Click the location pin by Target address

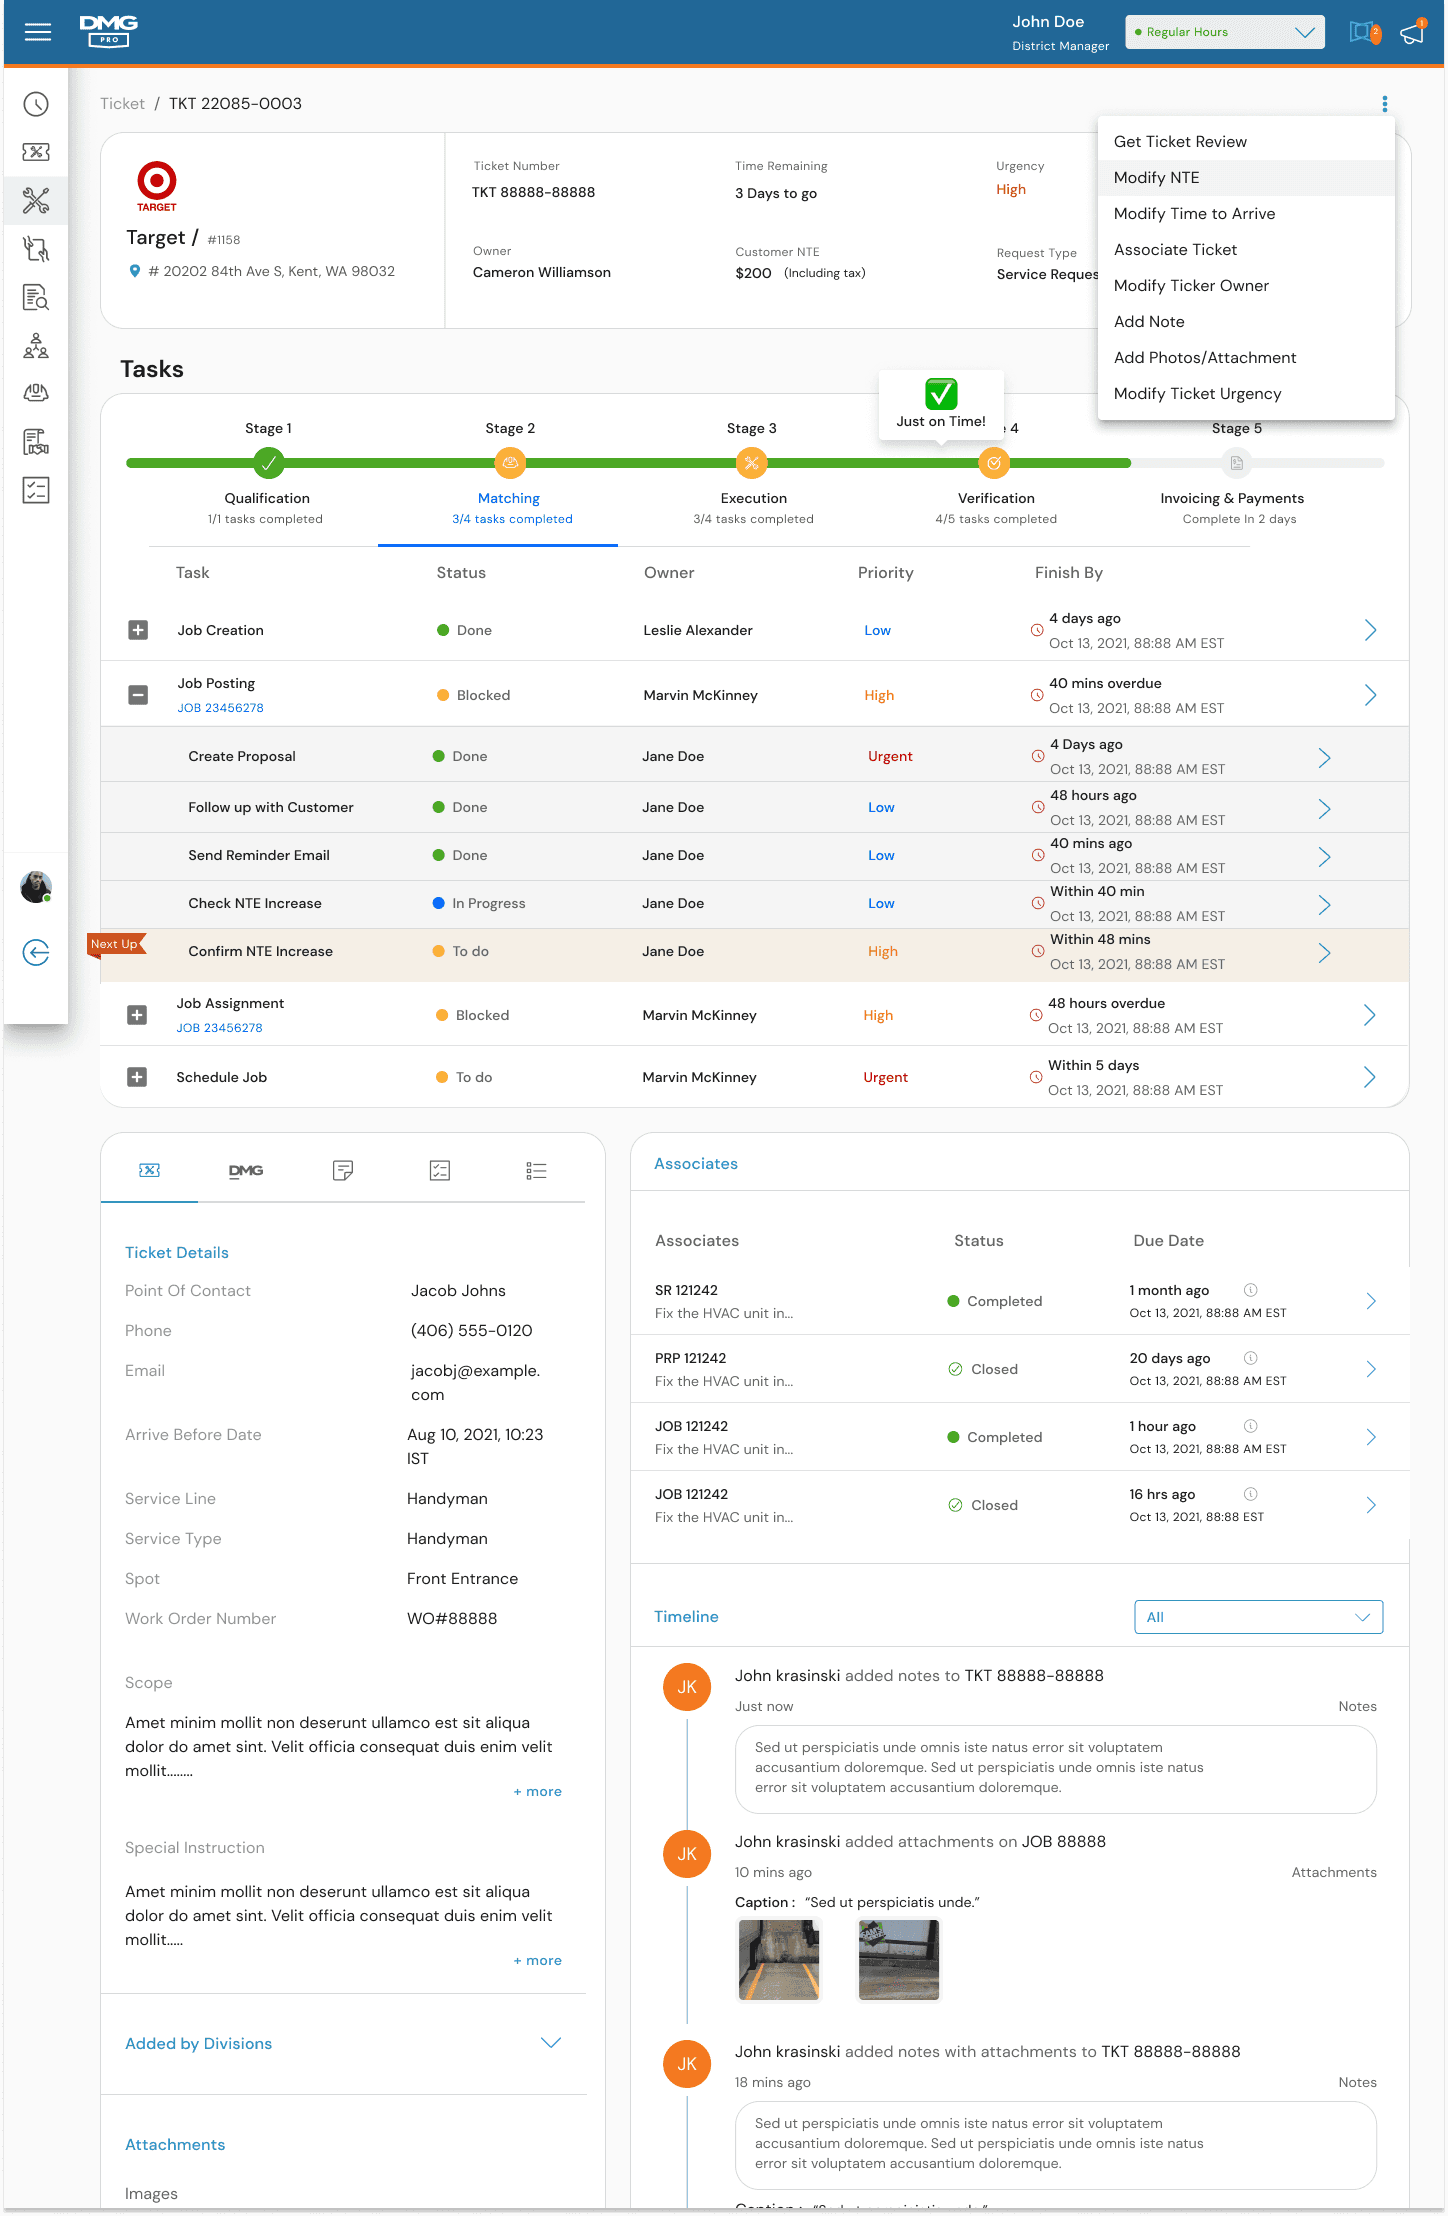coord(135,271)
